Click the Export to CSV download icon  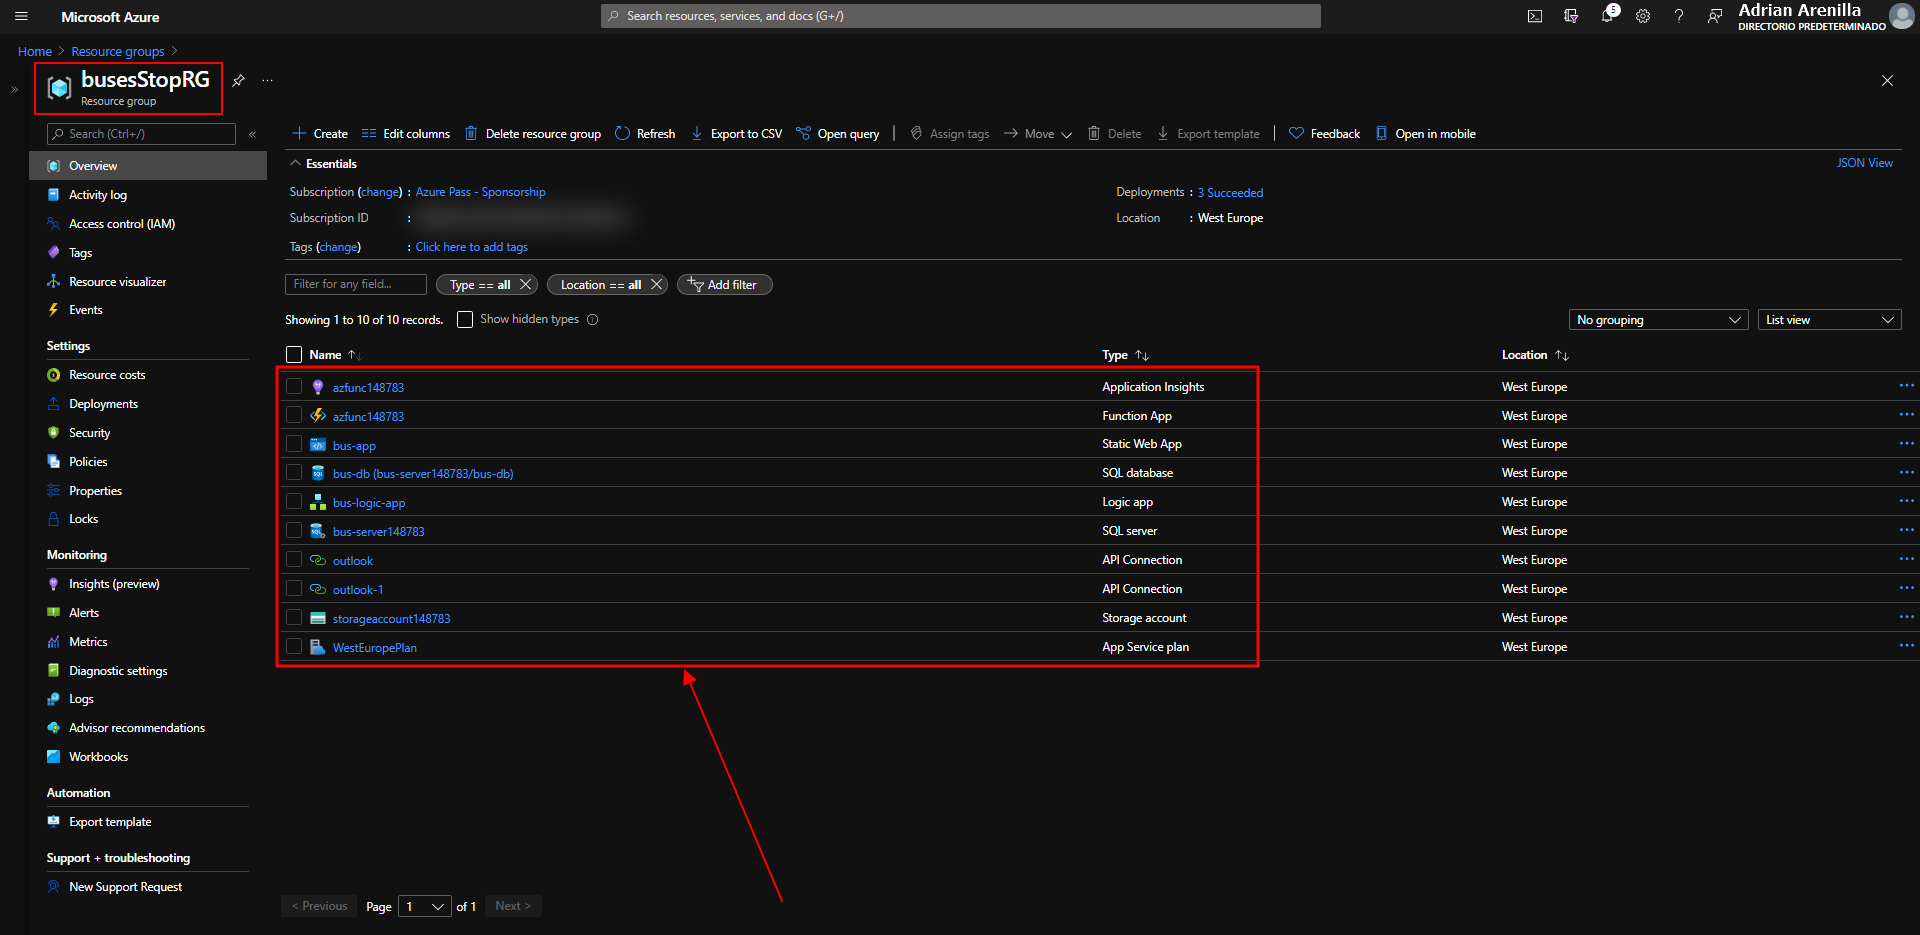click(697, 133)
